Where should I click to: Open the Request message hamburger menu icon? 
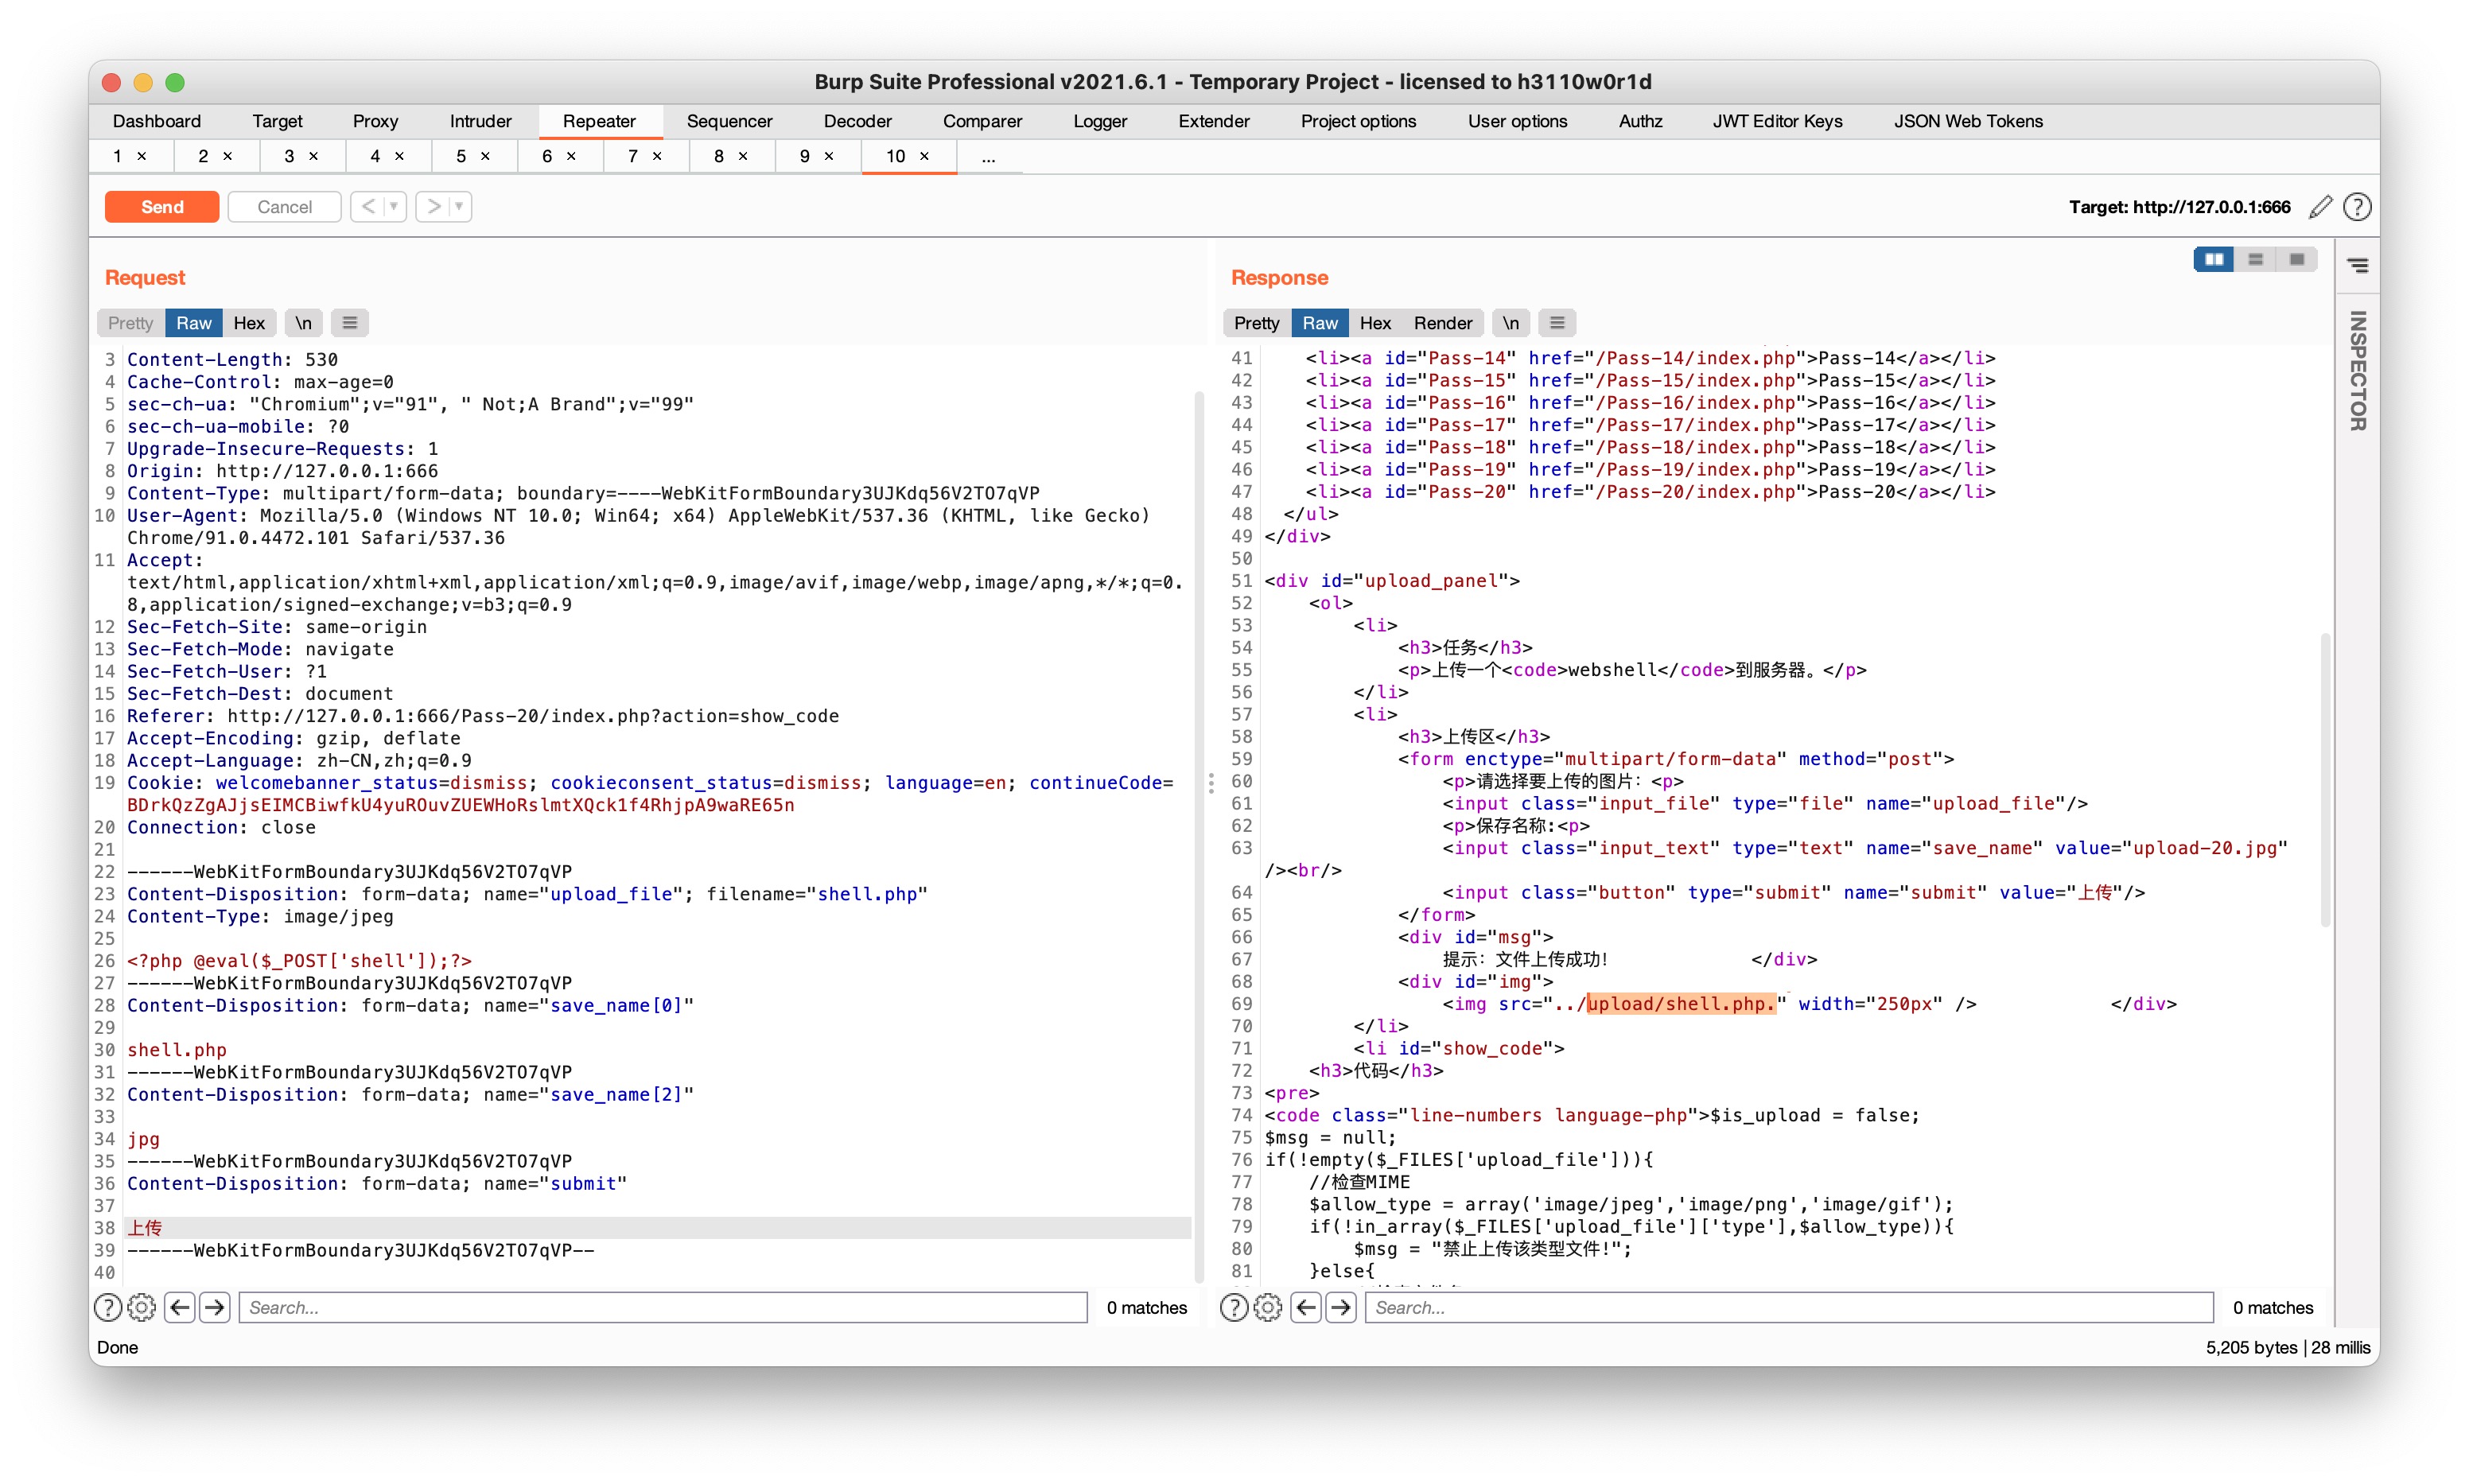[349, 323]
